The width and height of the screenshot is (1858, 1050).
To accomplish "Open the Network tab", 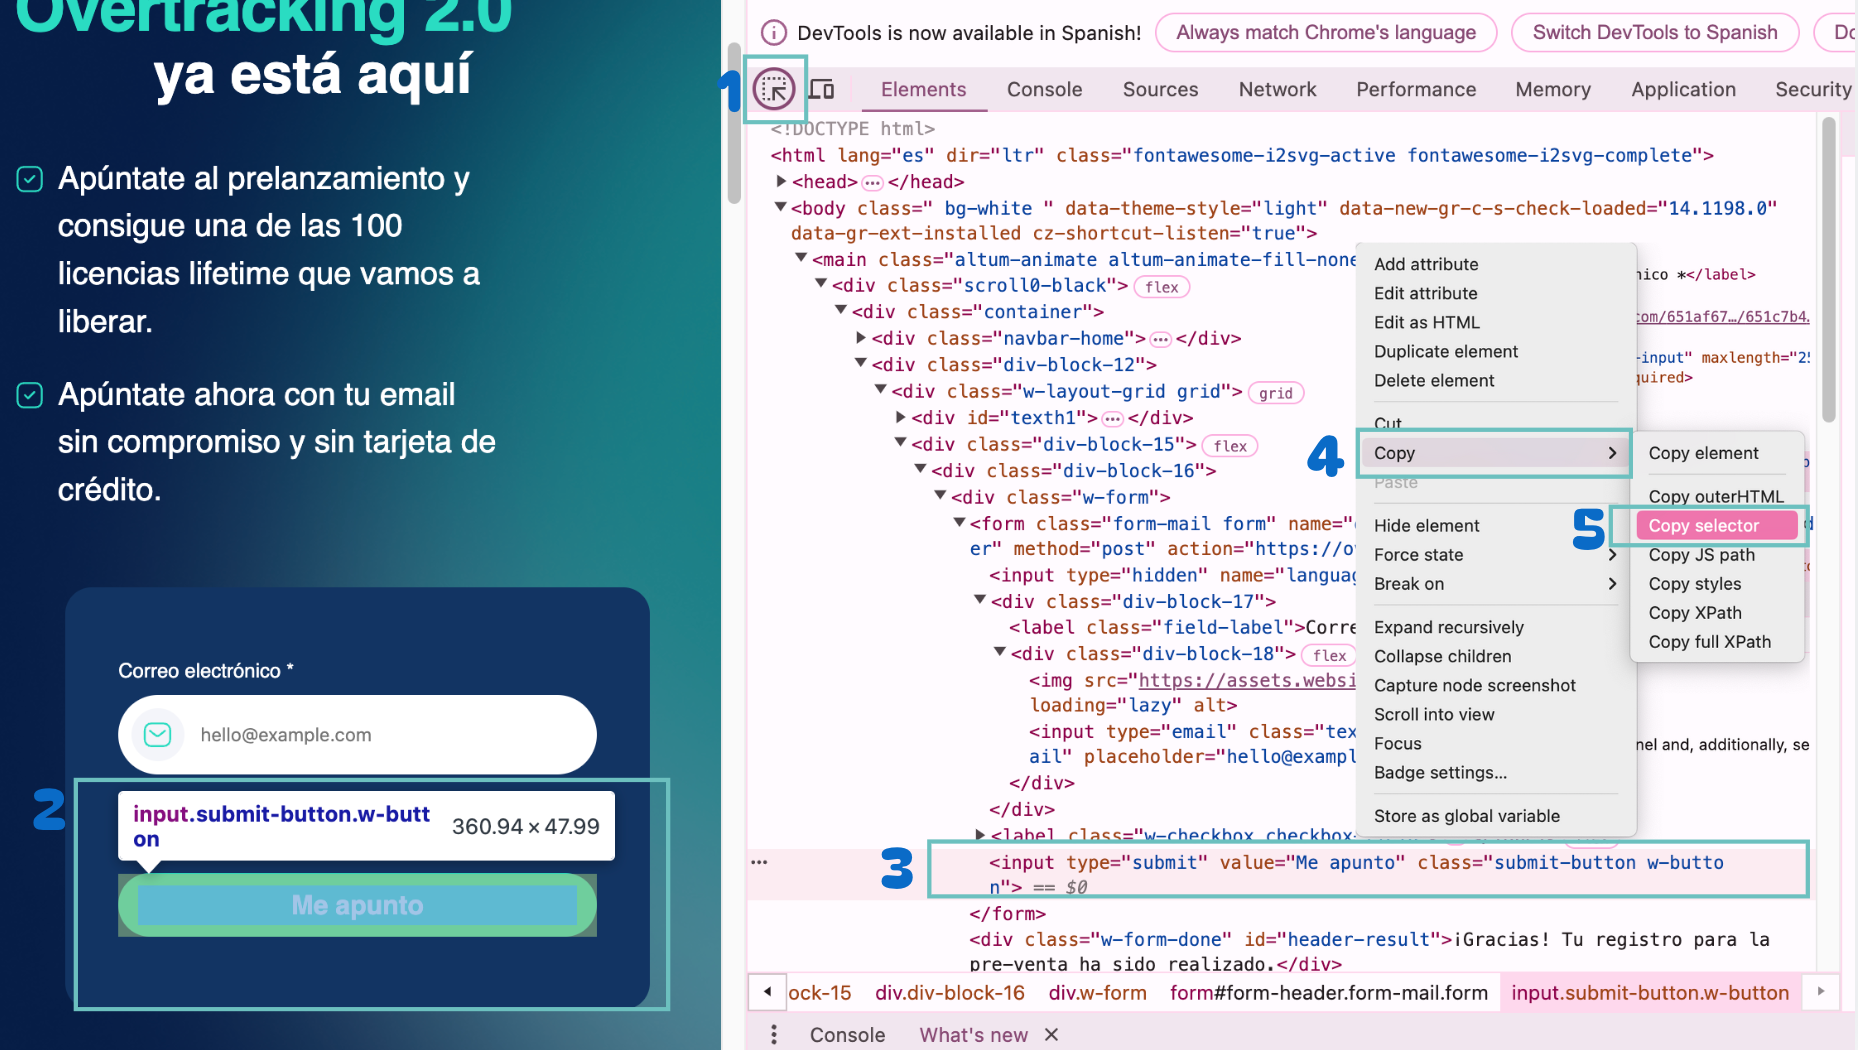I will (x=1277, y=89).
